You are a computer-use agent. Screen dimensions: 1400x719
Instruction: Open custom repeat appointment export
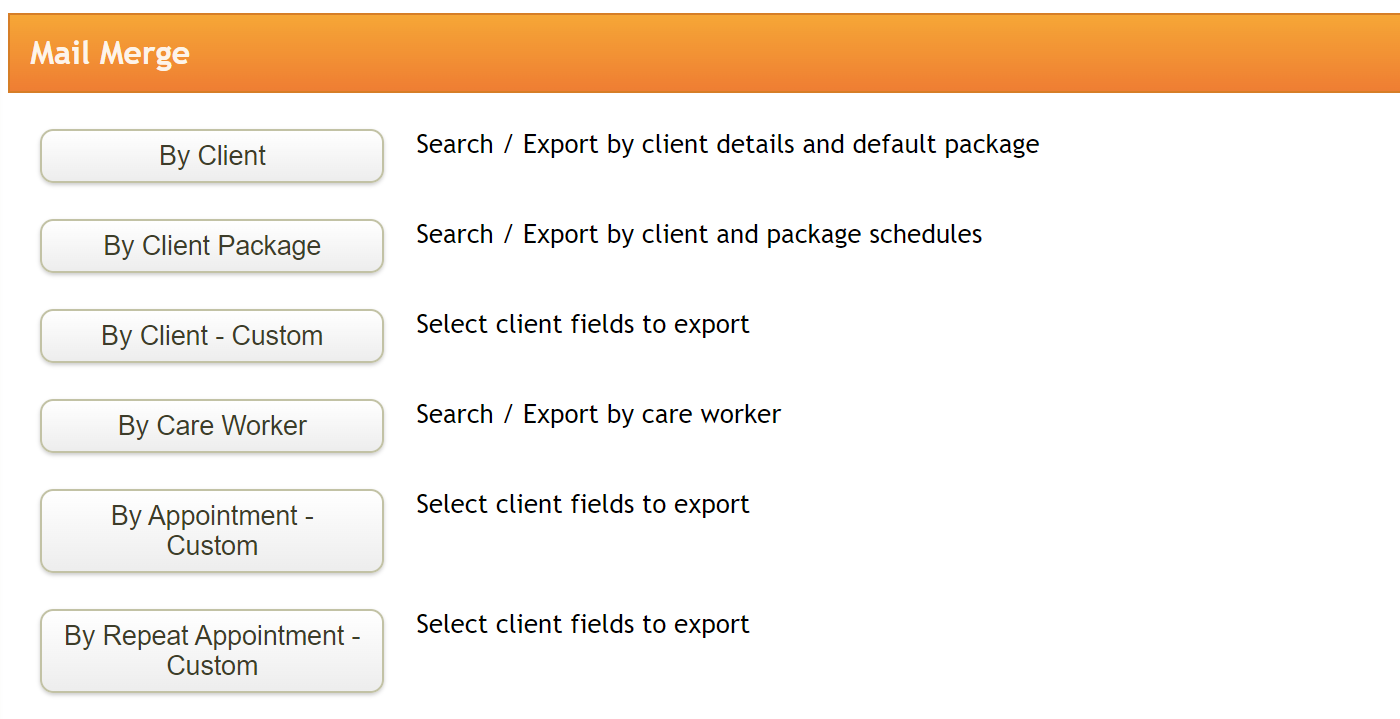[211, 650]
